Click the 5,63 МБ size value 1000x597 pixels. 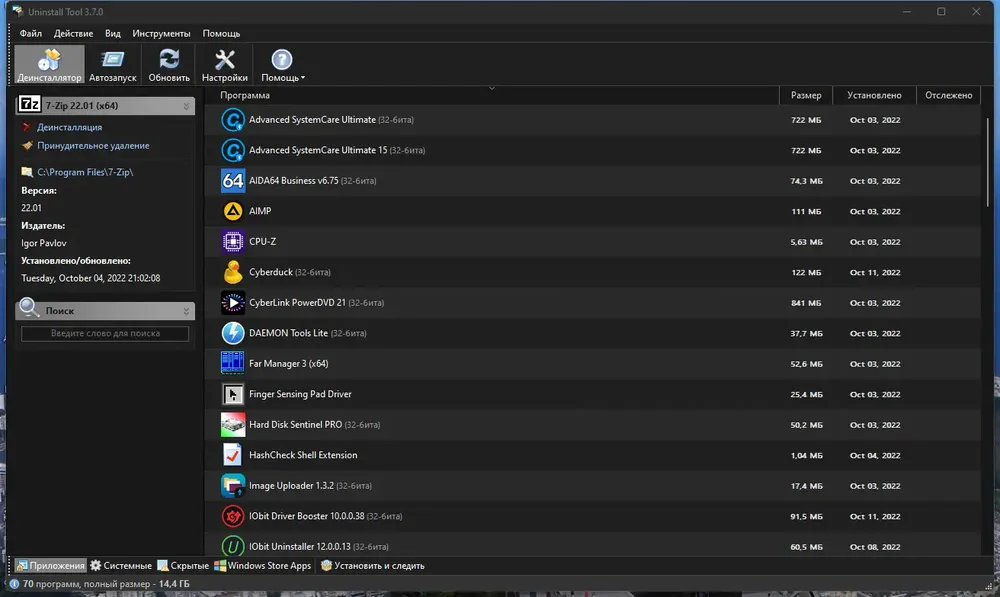click(x=806, y=242)
